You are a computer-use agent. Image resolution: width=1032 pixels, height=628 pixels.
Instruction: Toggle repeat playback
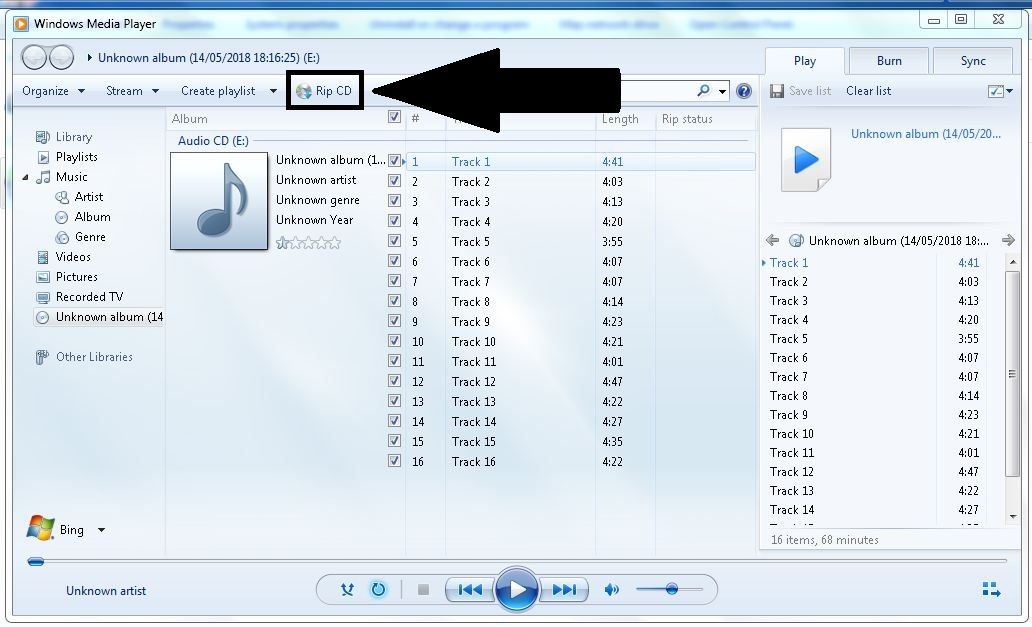[x=378, y=589]
